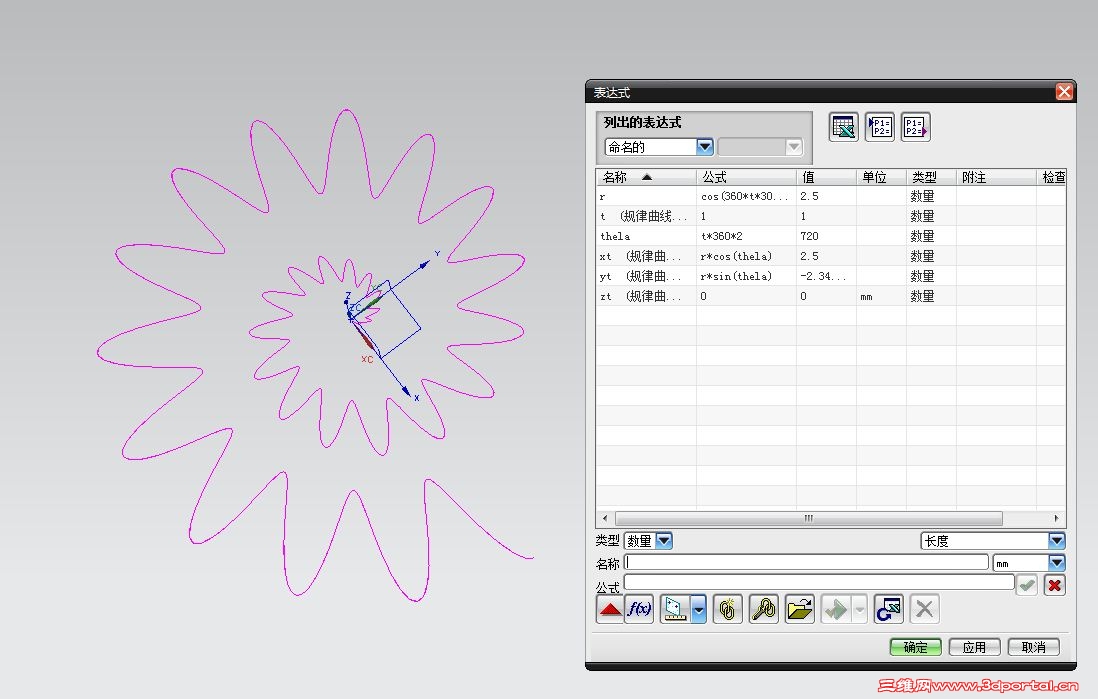The width and height of the screenshot is (1098, 699).
Task: Click the export expressions to file icon
Action: [x=915, y=127]
